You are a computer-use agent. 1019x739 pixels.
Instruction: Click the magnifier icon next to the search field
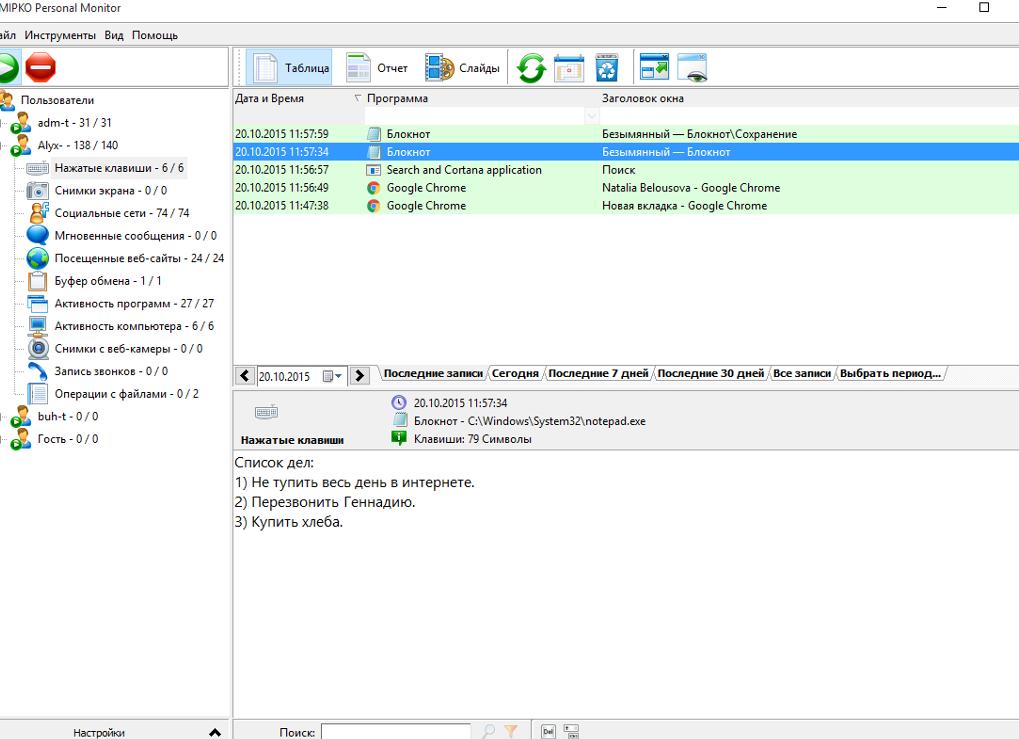click(x=488, y=731)
